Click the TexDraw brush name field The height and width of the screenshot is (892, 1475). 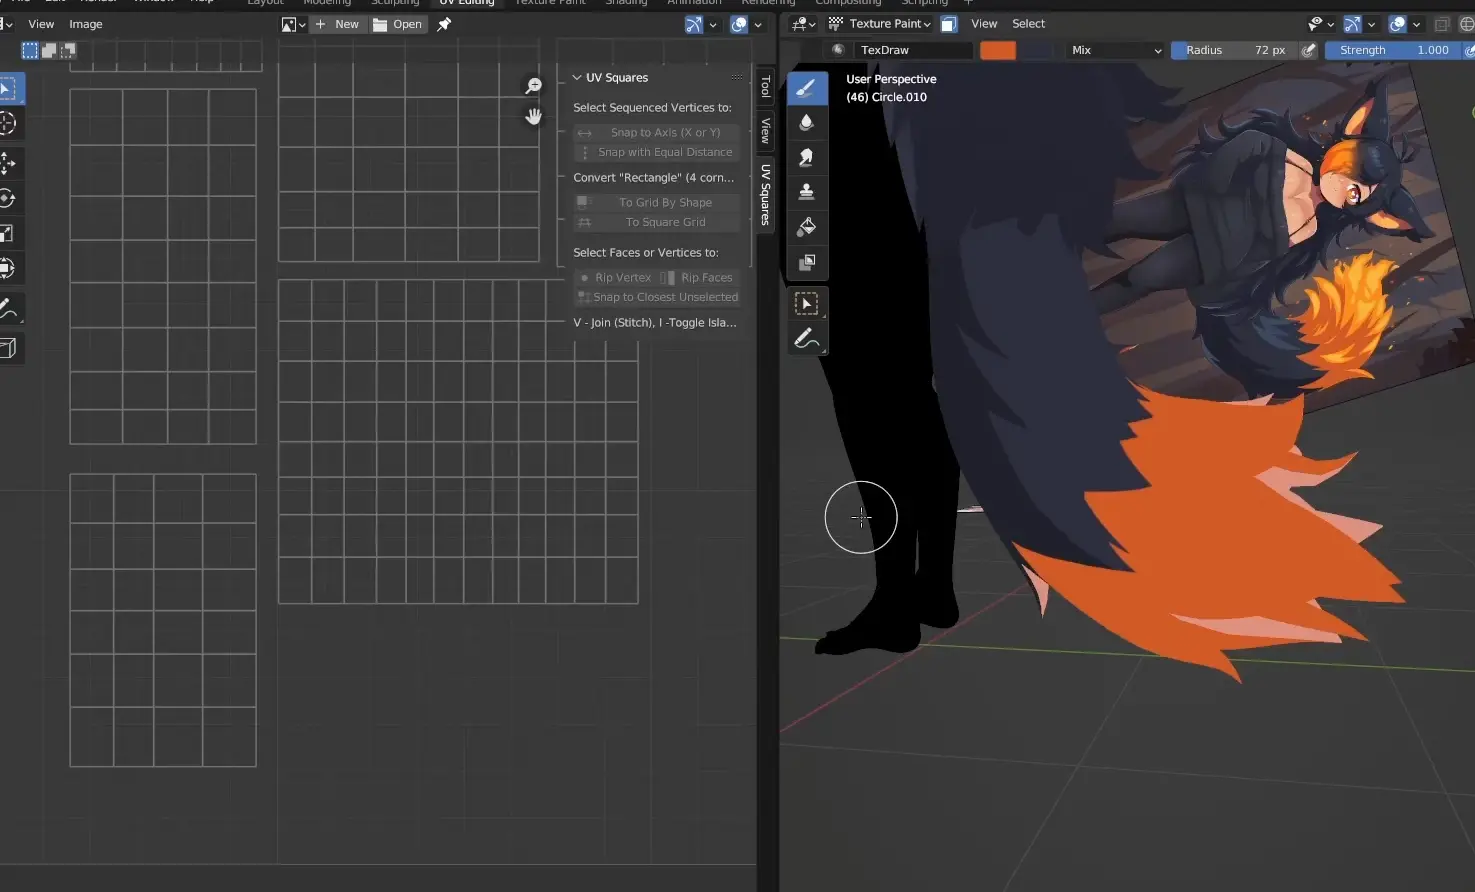coord(912,50)
